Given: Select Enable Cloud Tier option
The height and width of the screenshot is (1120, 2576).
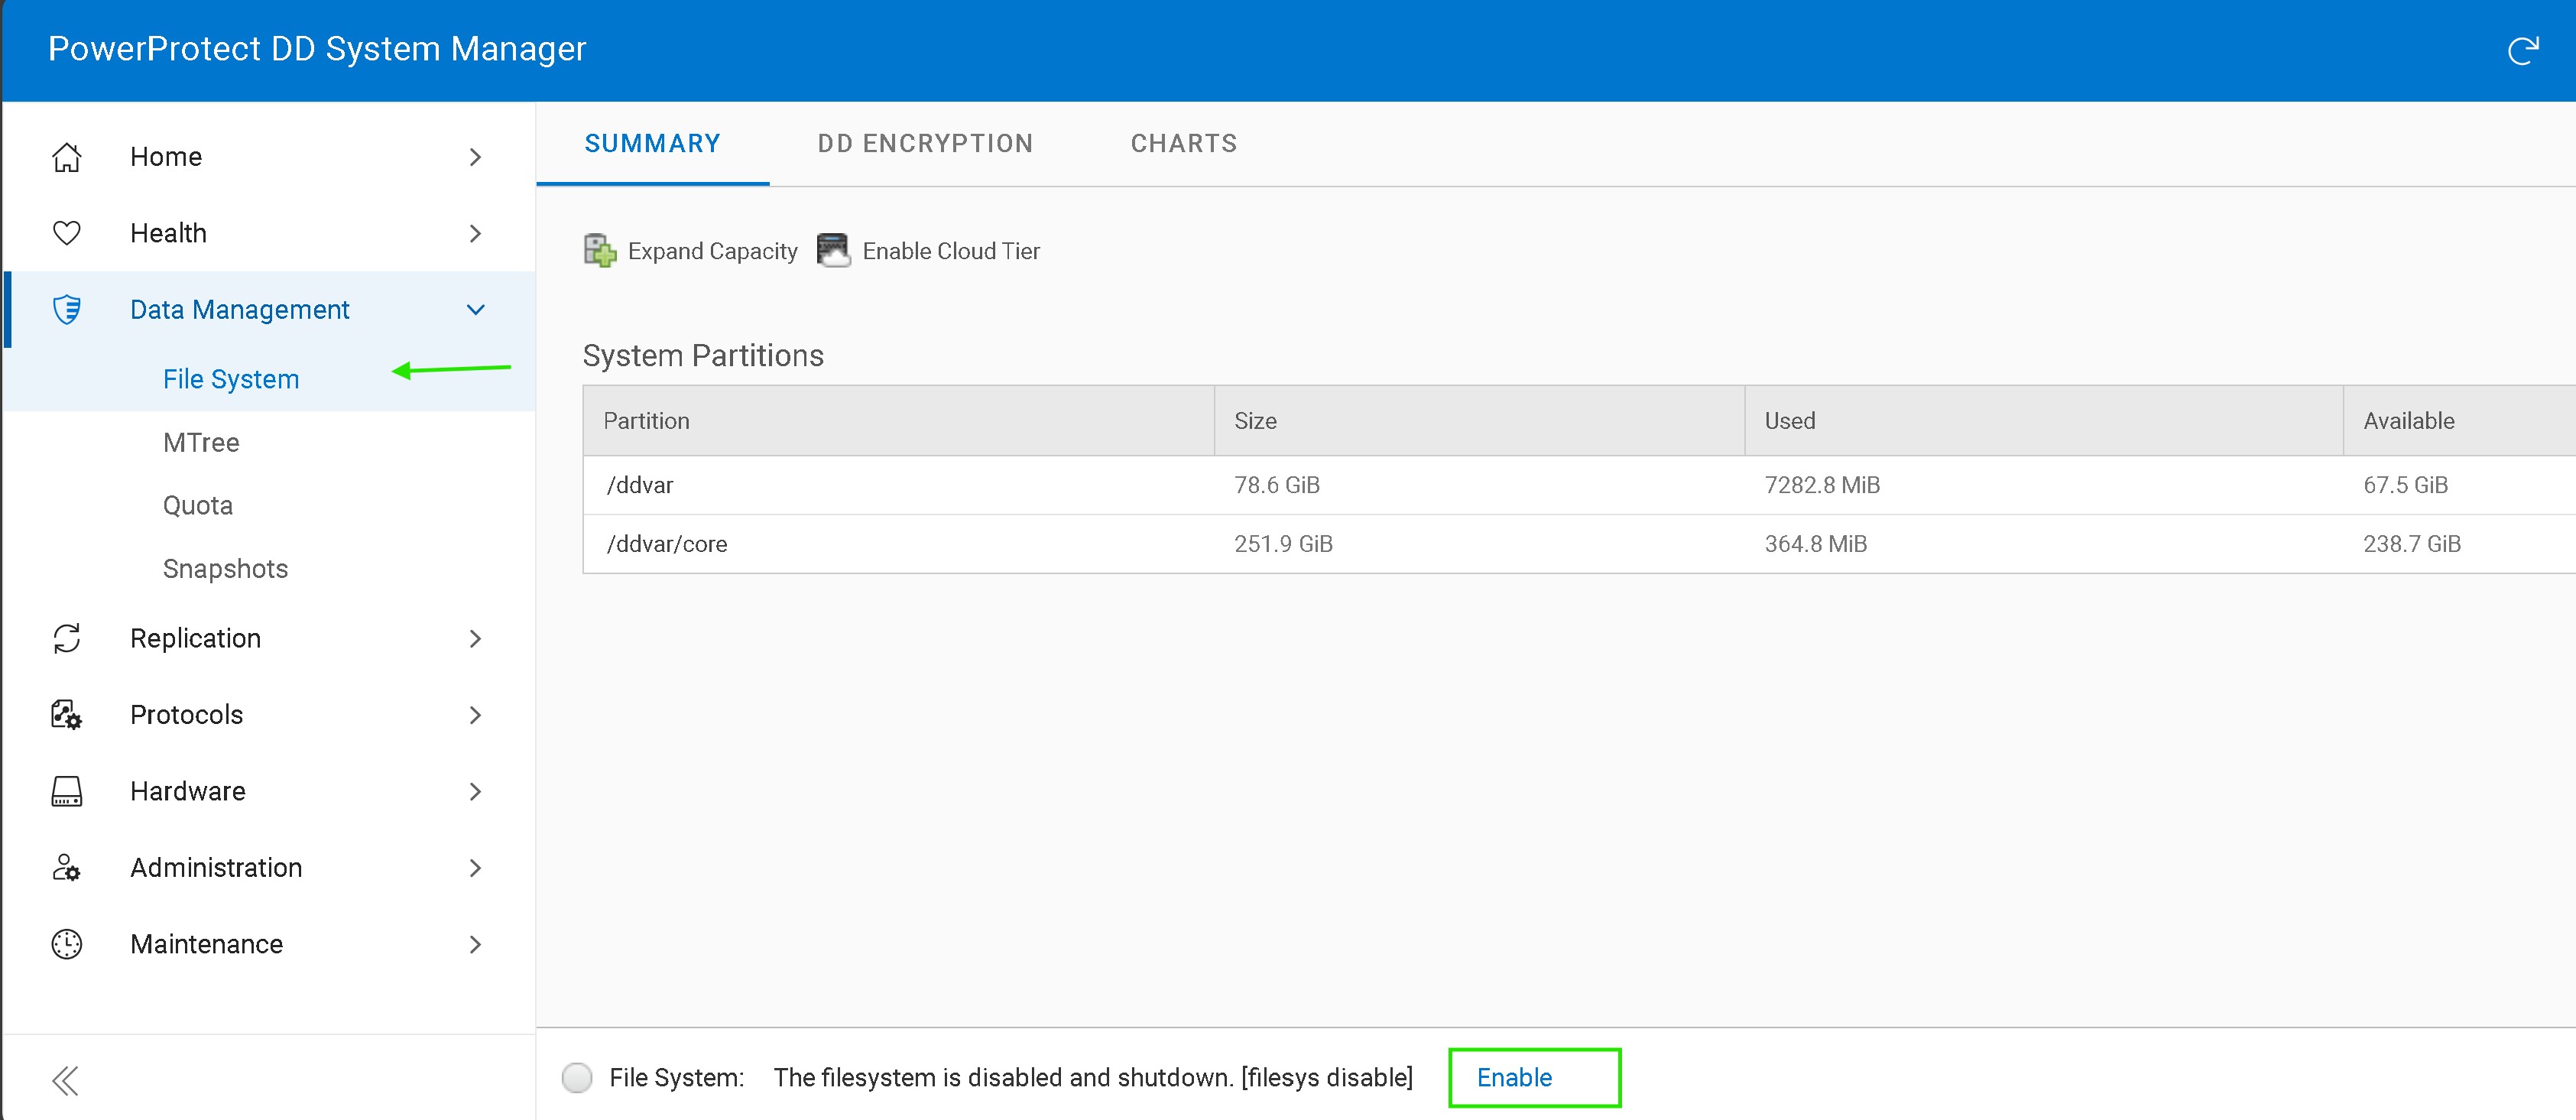Looking at the screenshot, I should coord(929,251).
